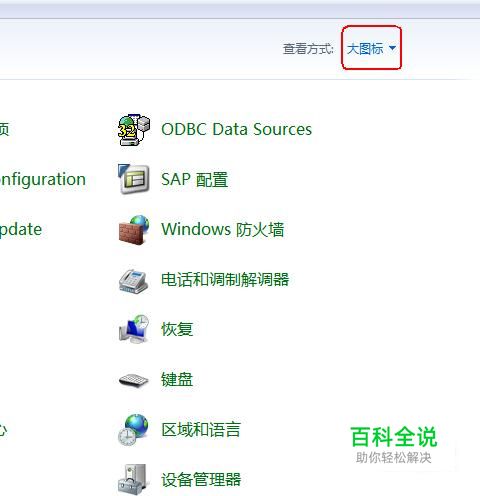Click the 区域和语言 link text
480x496 pixels.
201,429
